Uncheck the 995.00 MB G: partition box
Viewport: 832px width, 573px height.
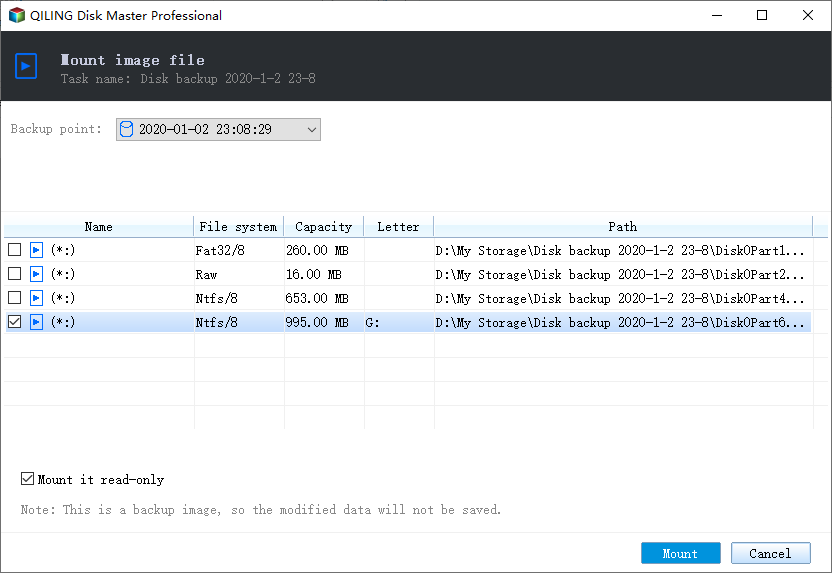tap(14, 322)
